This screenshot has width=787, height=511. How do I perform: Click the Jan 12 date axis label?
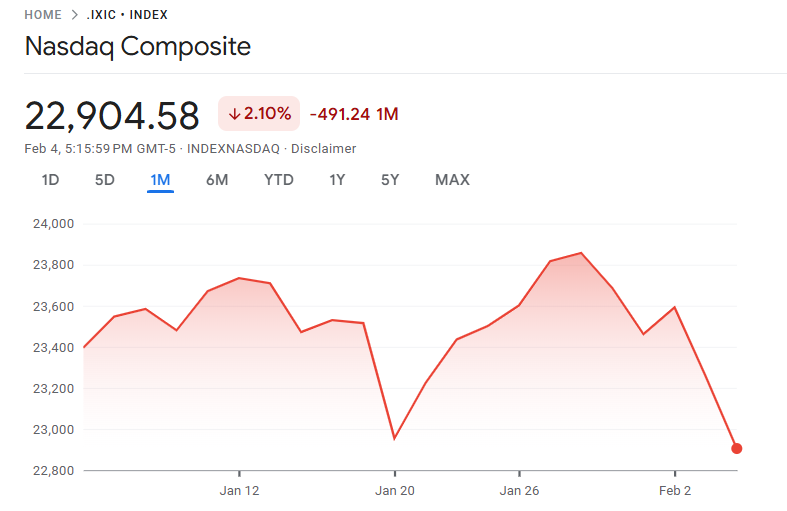[240, 491]
